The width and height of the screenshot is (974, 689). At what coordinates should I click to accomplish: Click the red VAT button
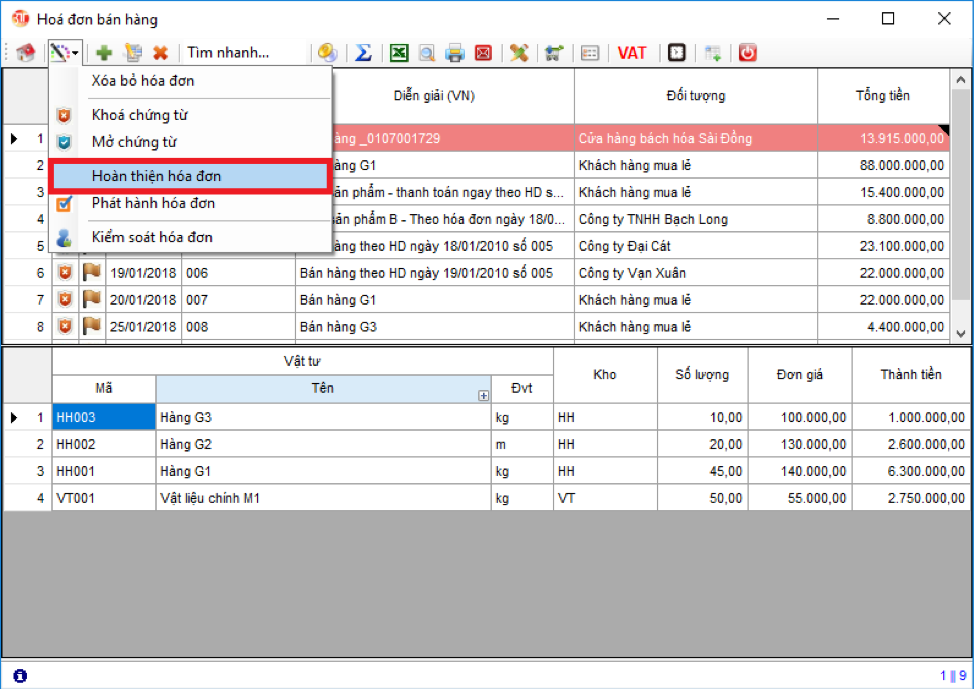[632, 53]
